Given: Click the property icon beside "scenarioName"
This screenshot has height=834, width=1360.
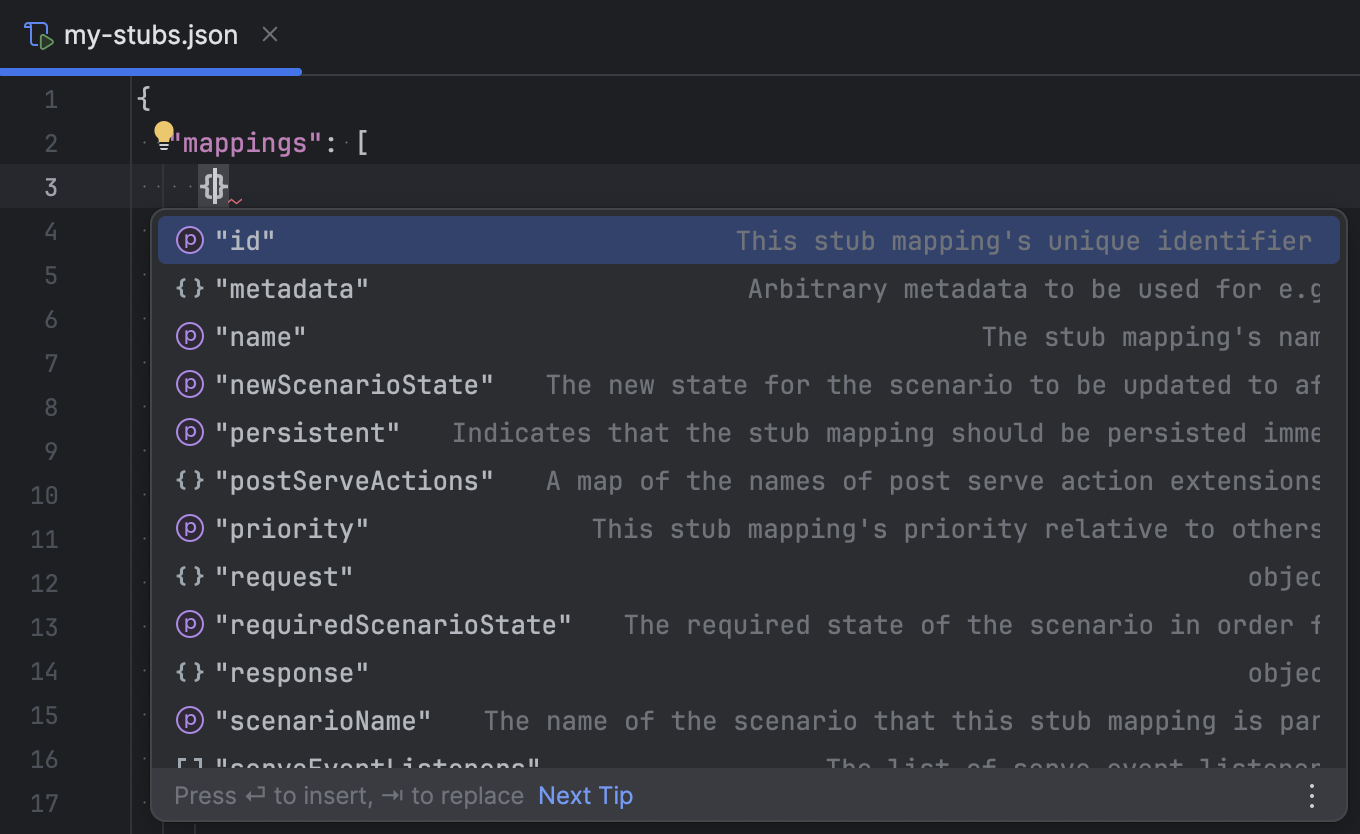Looking at the screenshot, I should [190, 720].
